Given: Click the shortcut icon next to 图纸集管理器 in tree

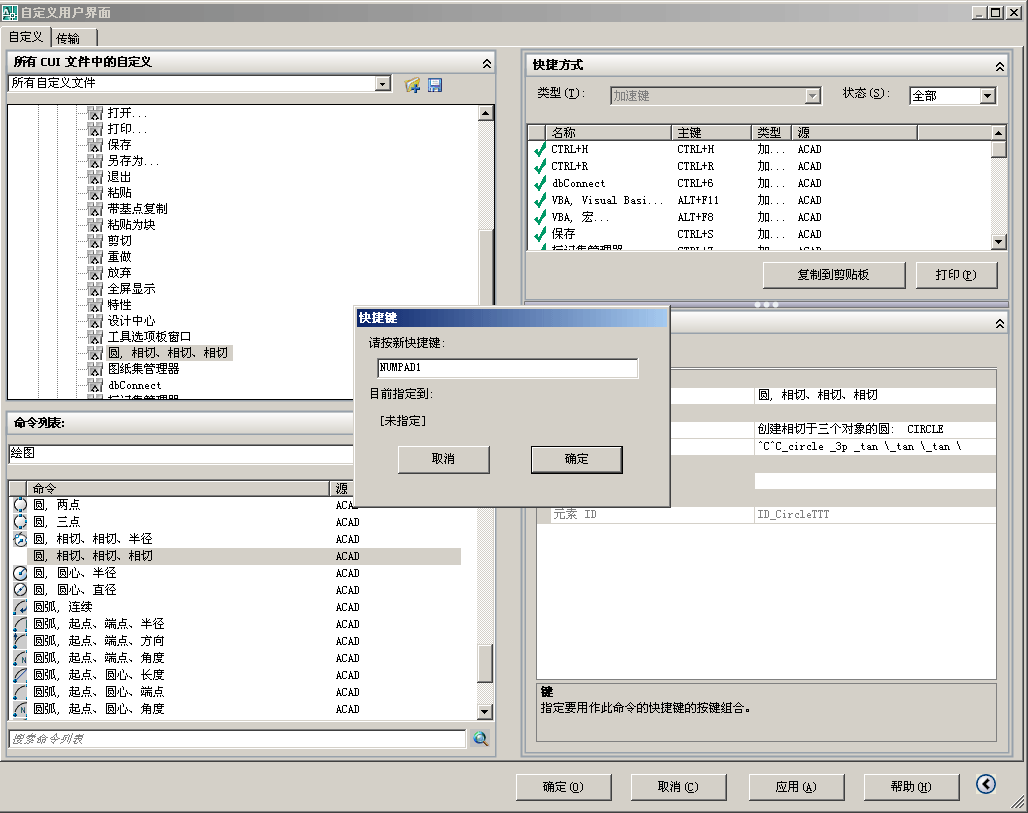Looking at the screenshot, I should coord(96,369).
